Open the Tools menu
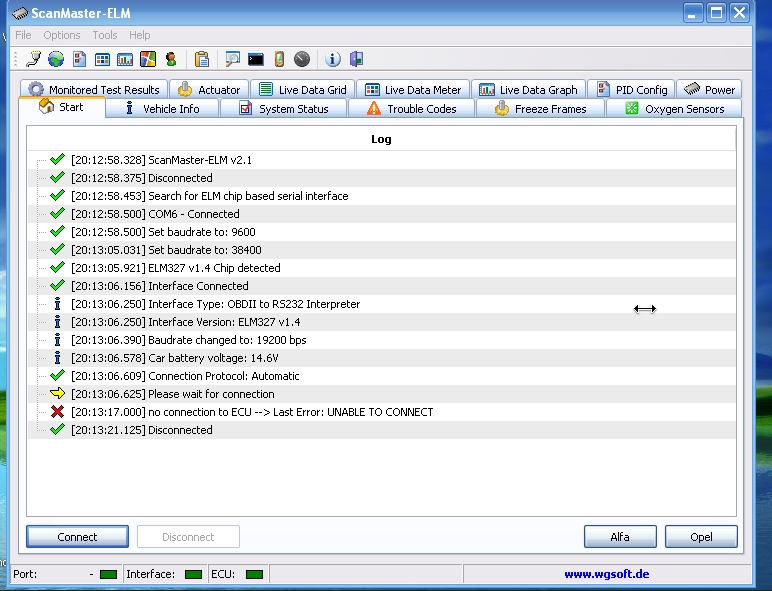The width and height of the screenshot is (772, 591). click(105, 35)
